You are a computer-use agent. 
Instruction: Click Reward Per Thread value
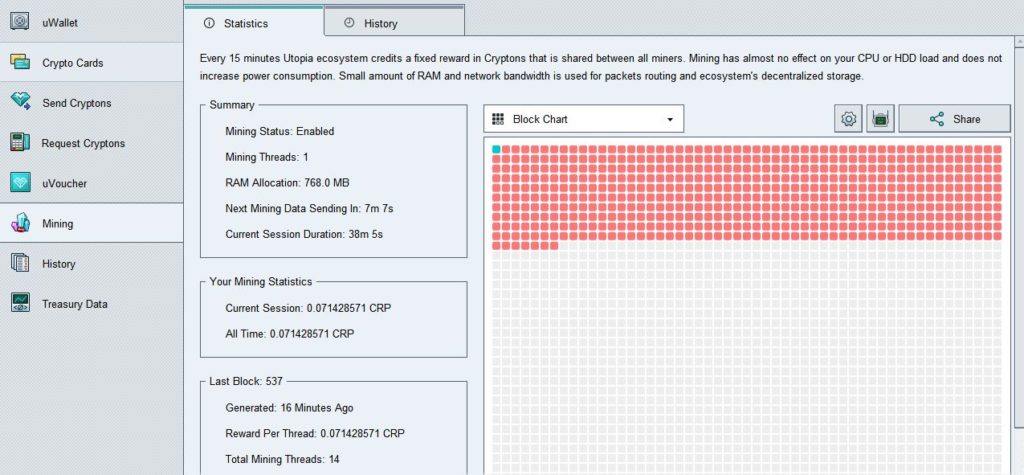point(362,433)
